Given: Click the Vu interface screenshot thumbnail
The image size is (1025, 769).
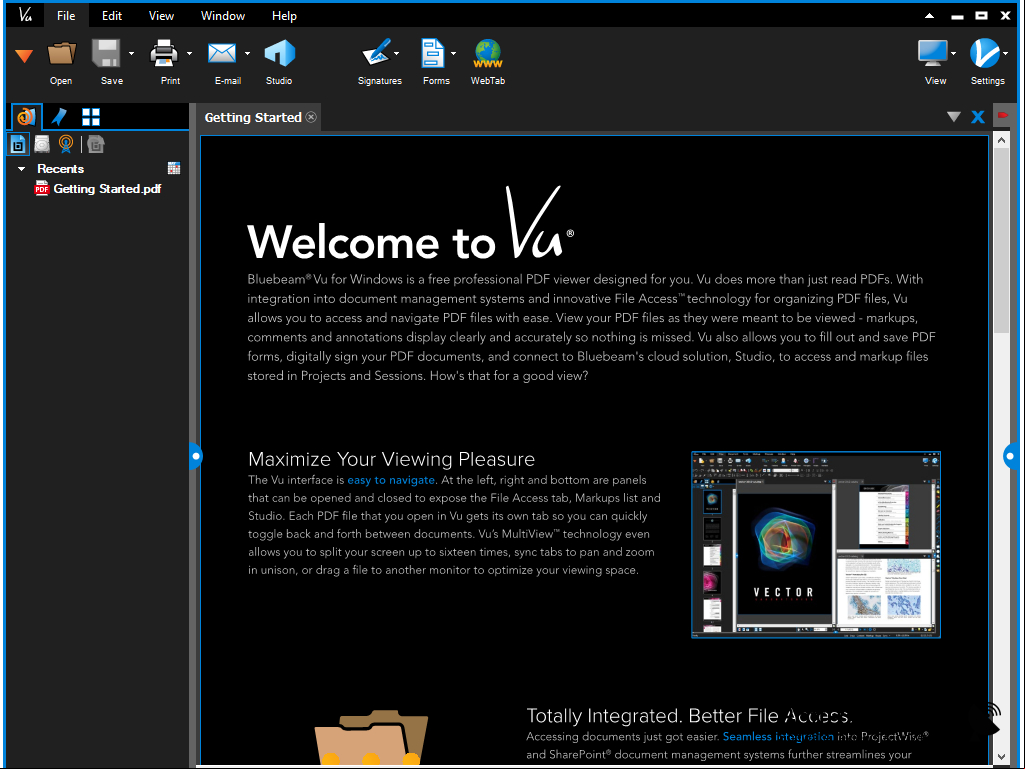Looking at the screenshot, I should [x=816, y=544].
